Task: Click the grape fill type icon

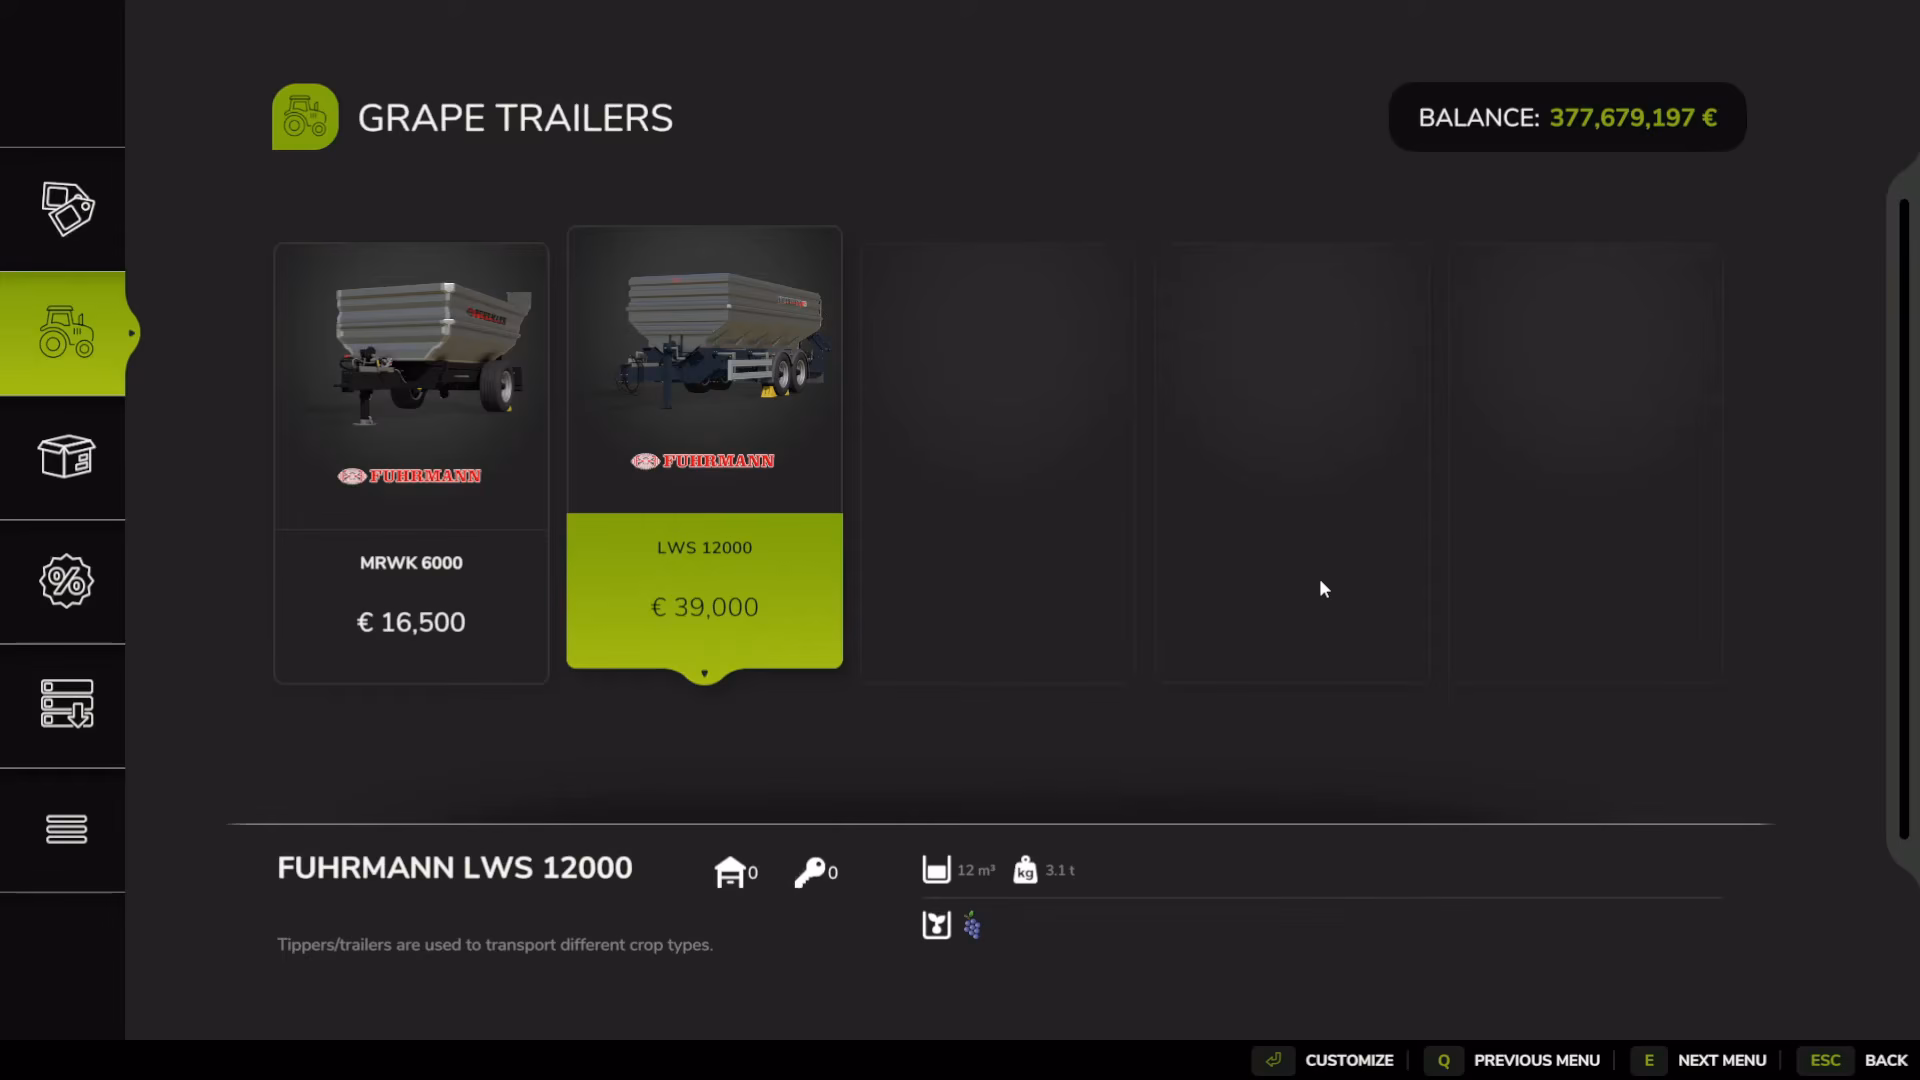Action: click(x=972, y=926)
